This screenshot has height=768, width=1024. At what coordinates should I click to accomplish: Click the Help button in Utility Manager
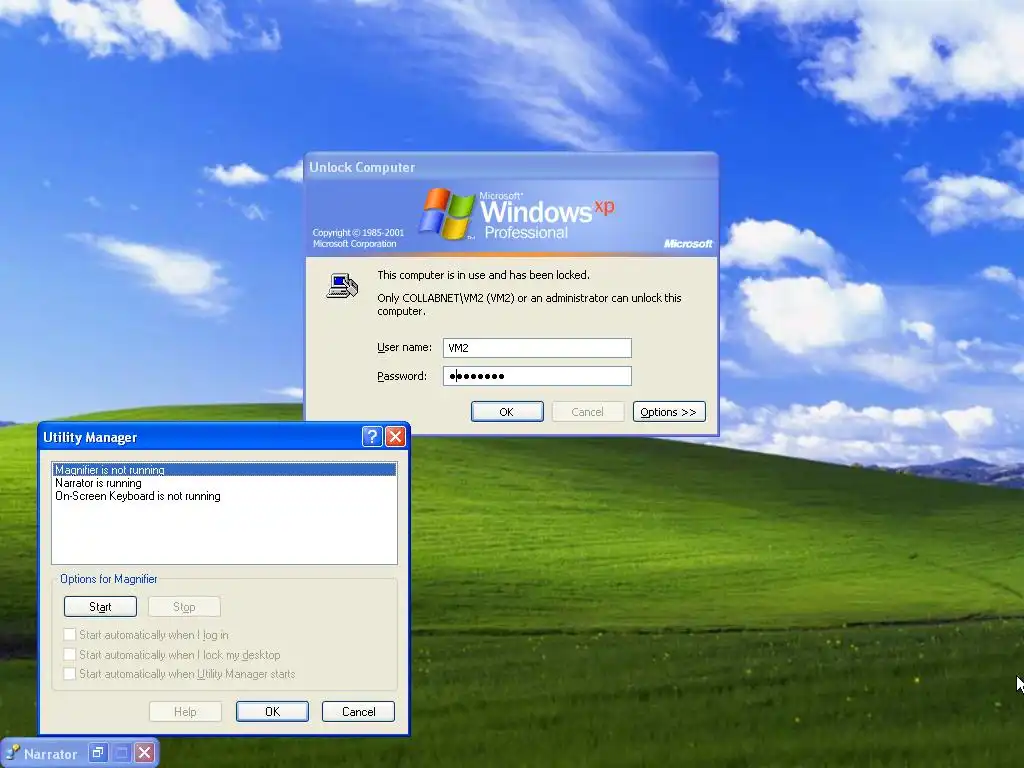point(185,711)
